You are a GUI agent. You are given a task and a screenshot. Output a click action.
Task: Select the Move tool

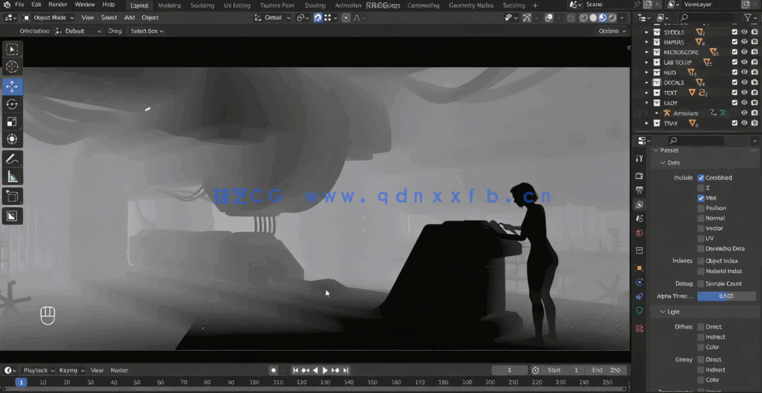(x=12, y=86)
